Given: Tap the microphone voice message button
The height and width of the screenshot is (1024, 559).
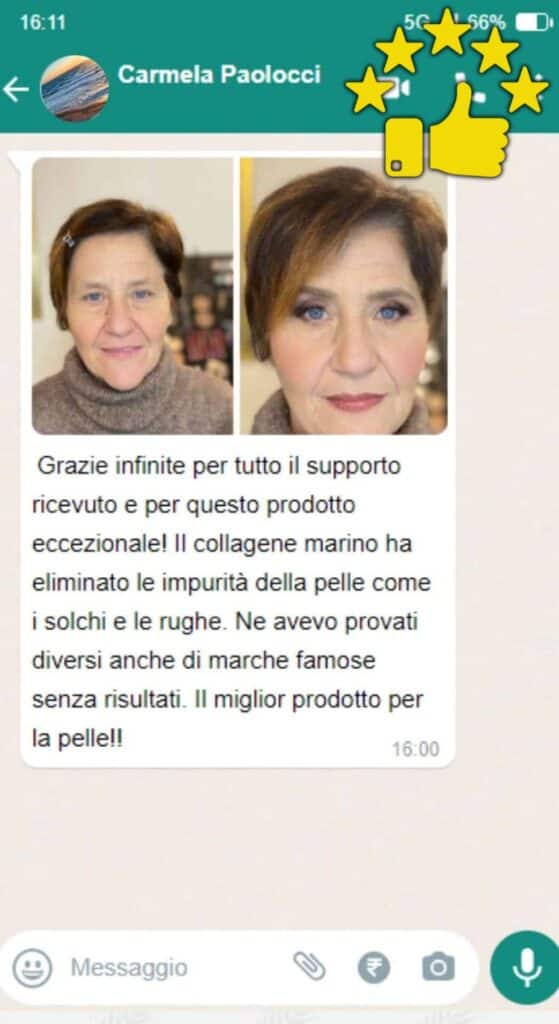Looking at the screenshot, I should point(526,967).
